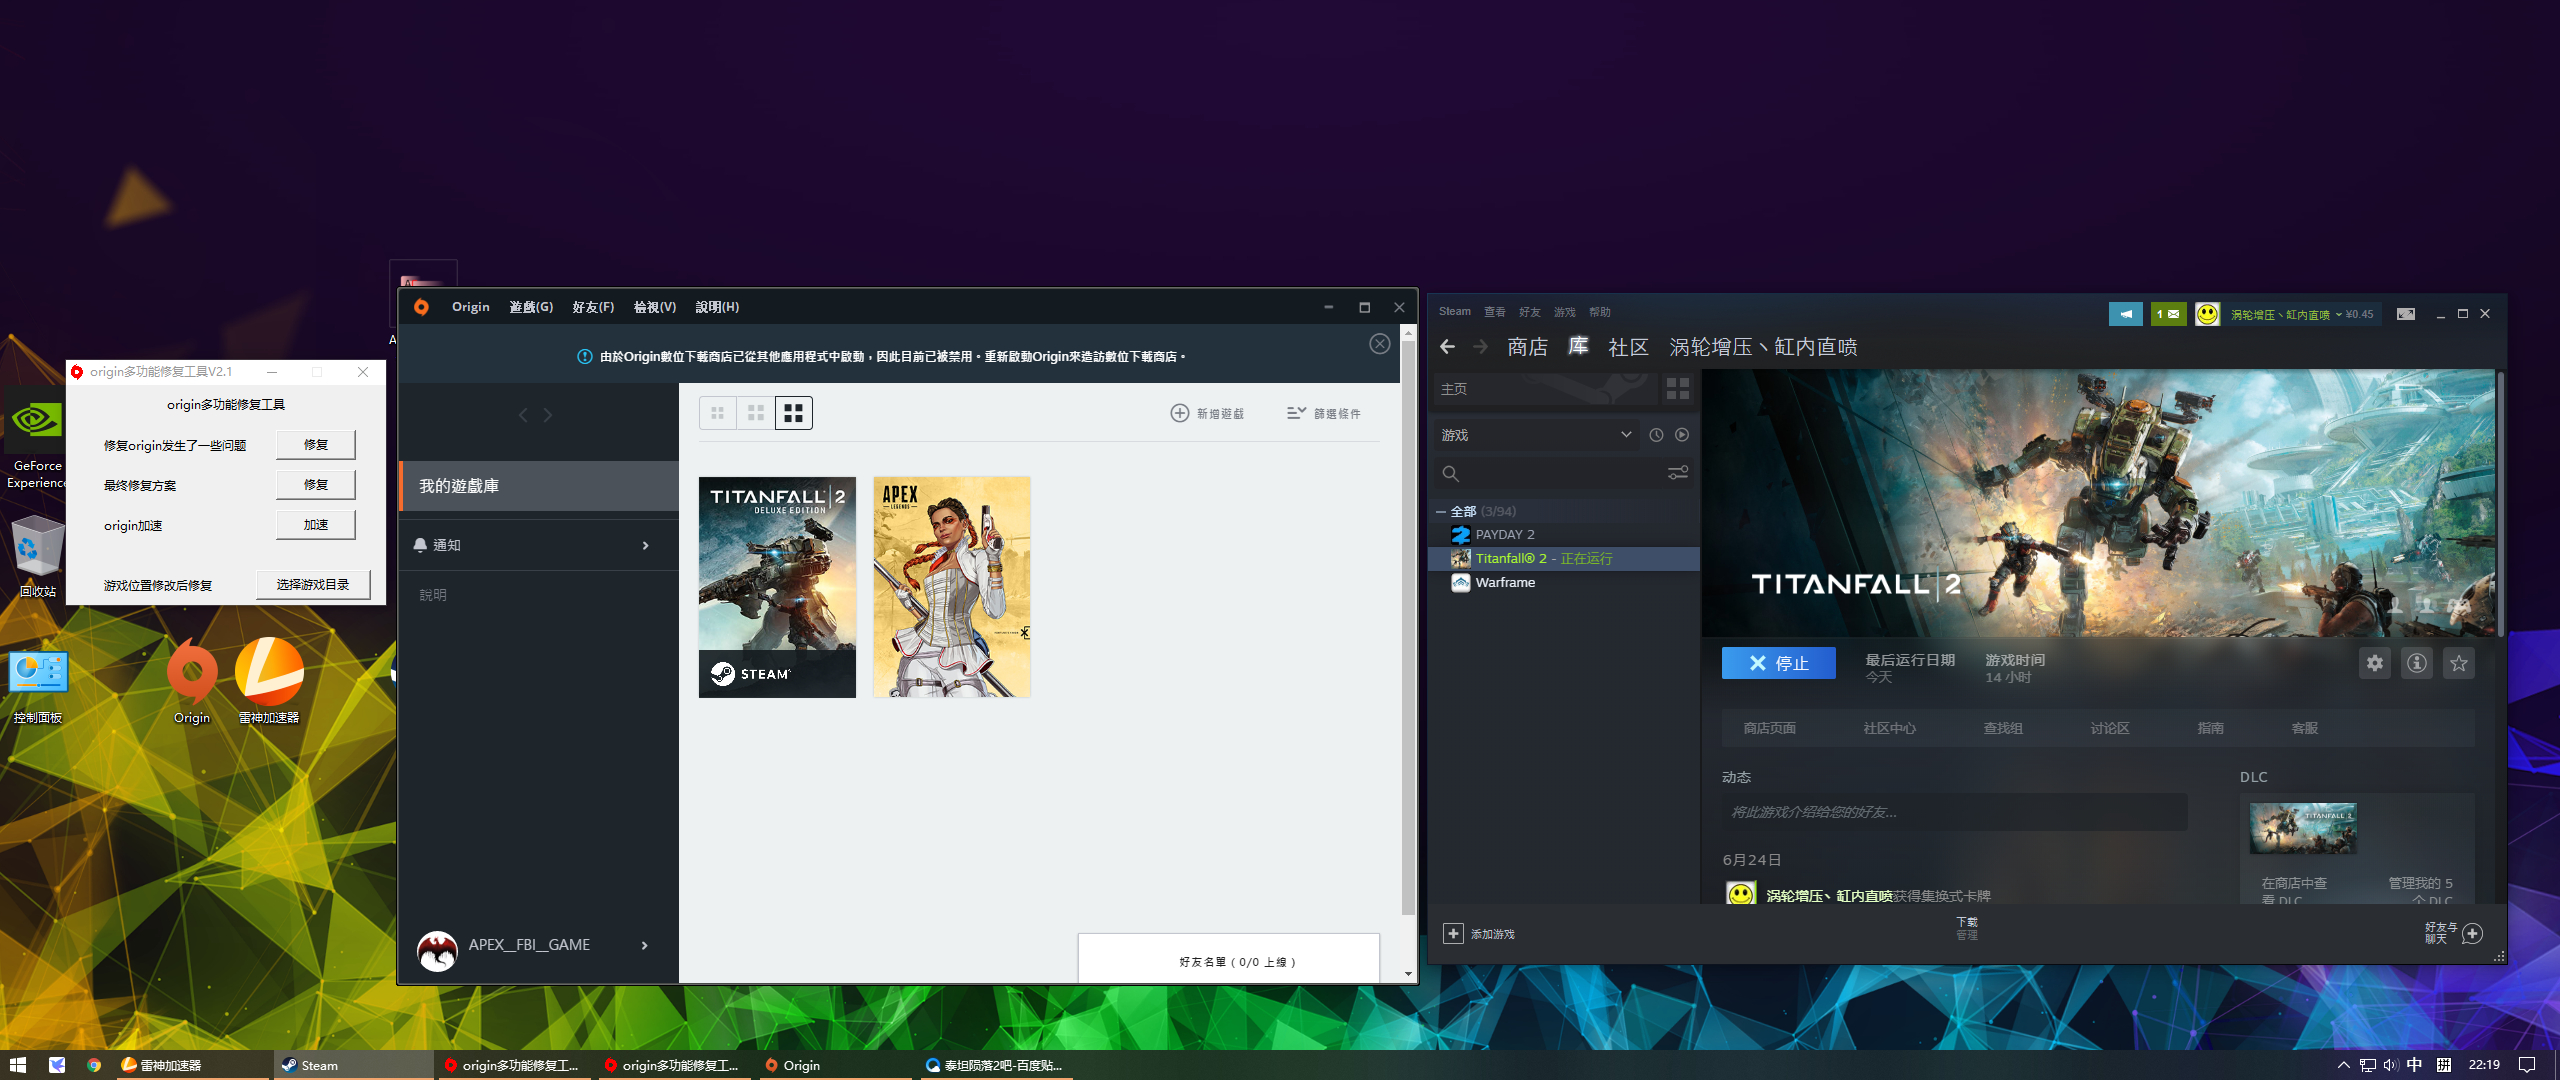2560x1080 pixels.
Task: Click the recent activity clock icon in Steam
Action: click(1656, 435)
